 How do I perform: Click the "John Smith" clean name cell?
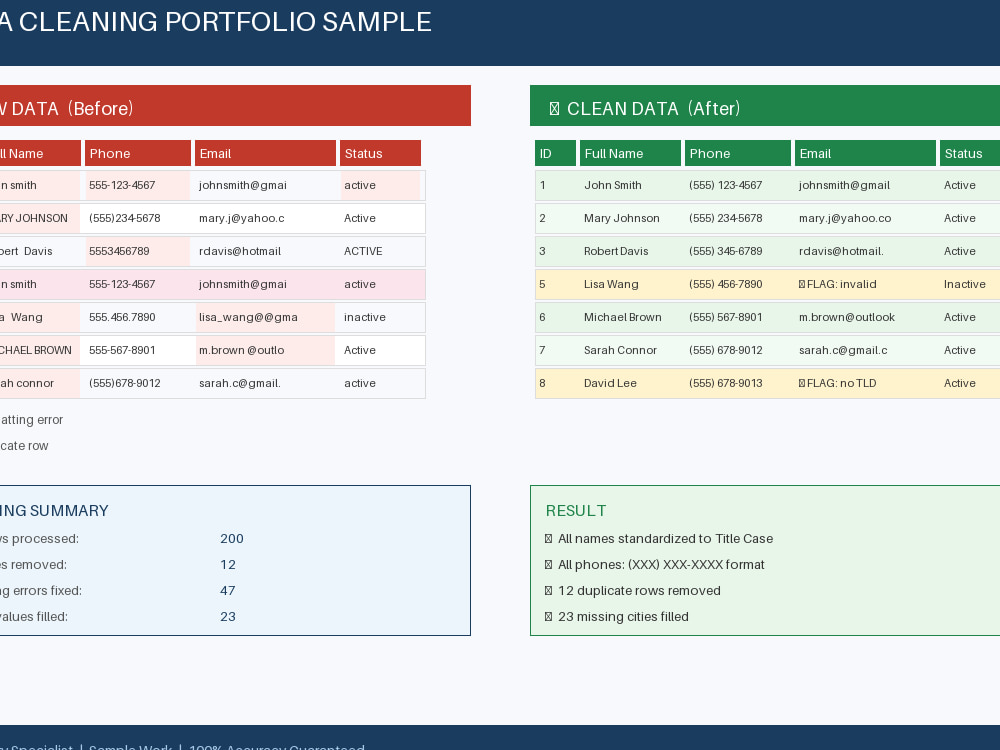(613, 185)
